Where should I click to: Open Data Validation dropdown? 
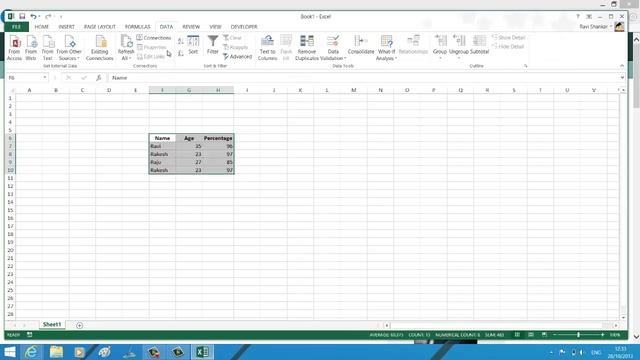[333, 55]
